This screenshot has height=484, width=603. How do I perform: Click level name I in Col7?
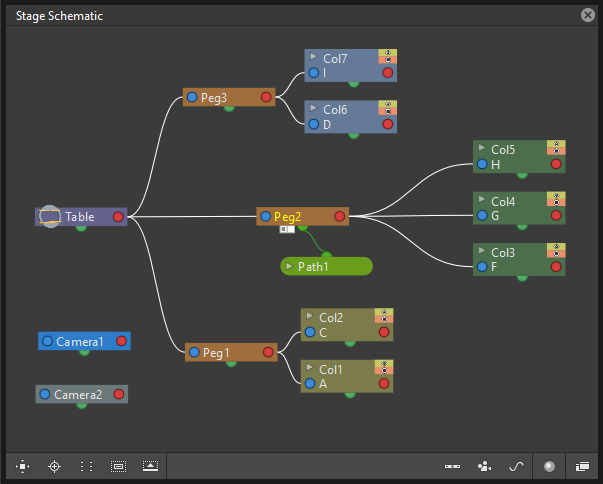tap(325, 73)
